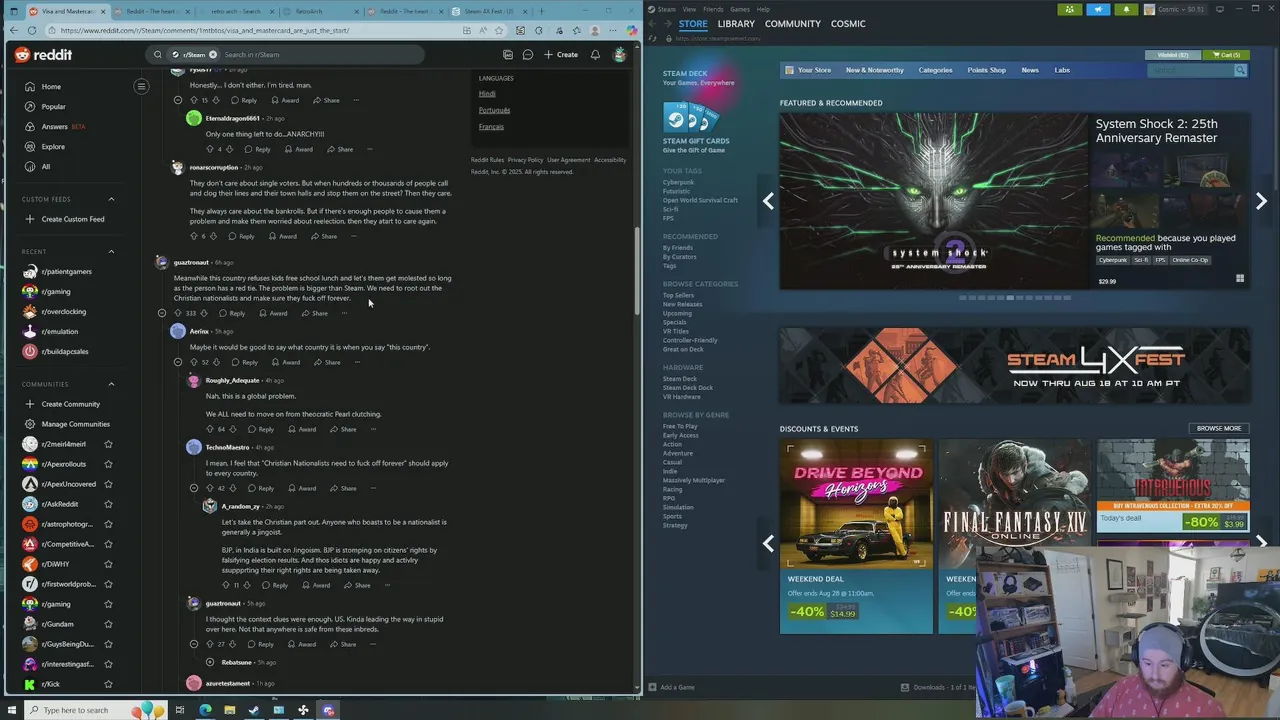Favorite r/CompetitiveA... with the star icon
This screenshot has width=1280, height=720.
(108, 544)
